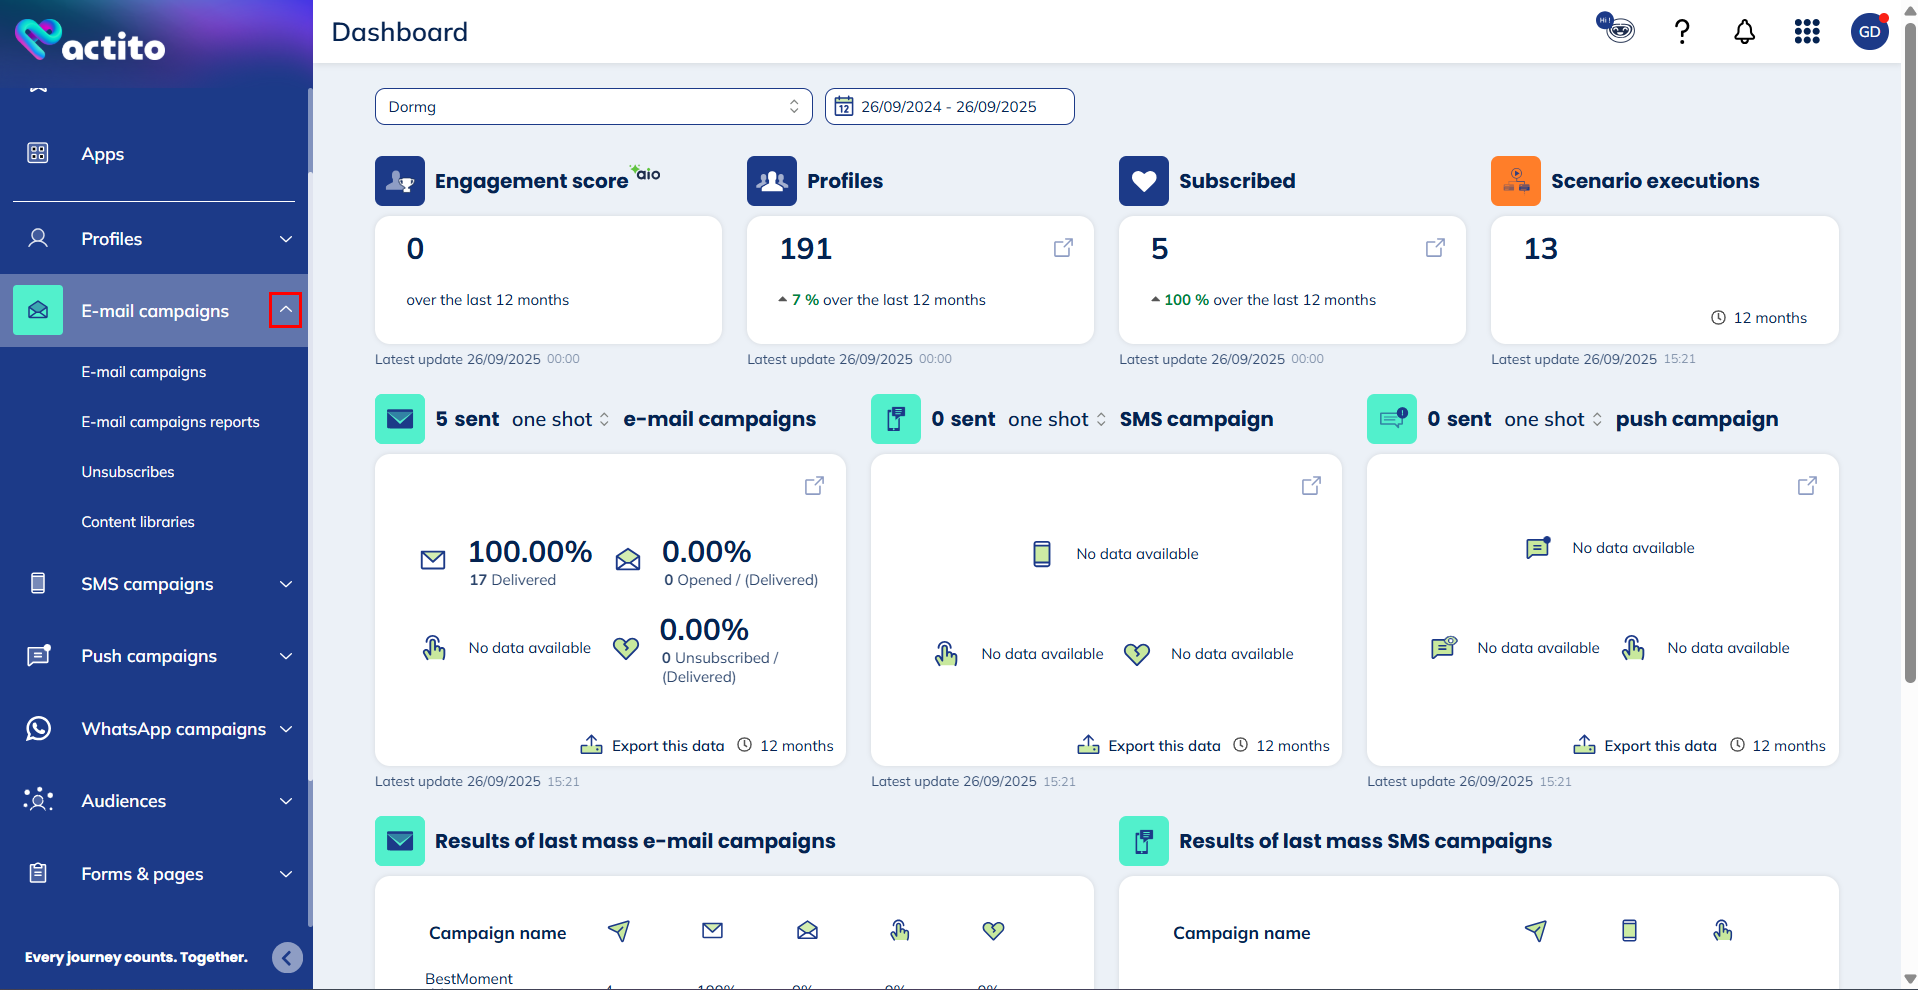
Task: Open Subscribed card external link icon
Action: pos(1435,248)
